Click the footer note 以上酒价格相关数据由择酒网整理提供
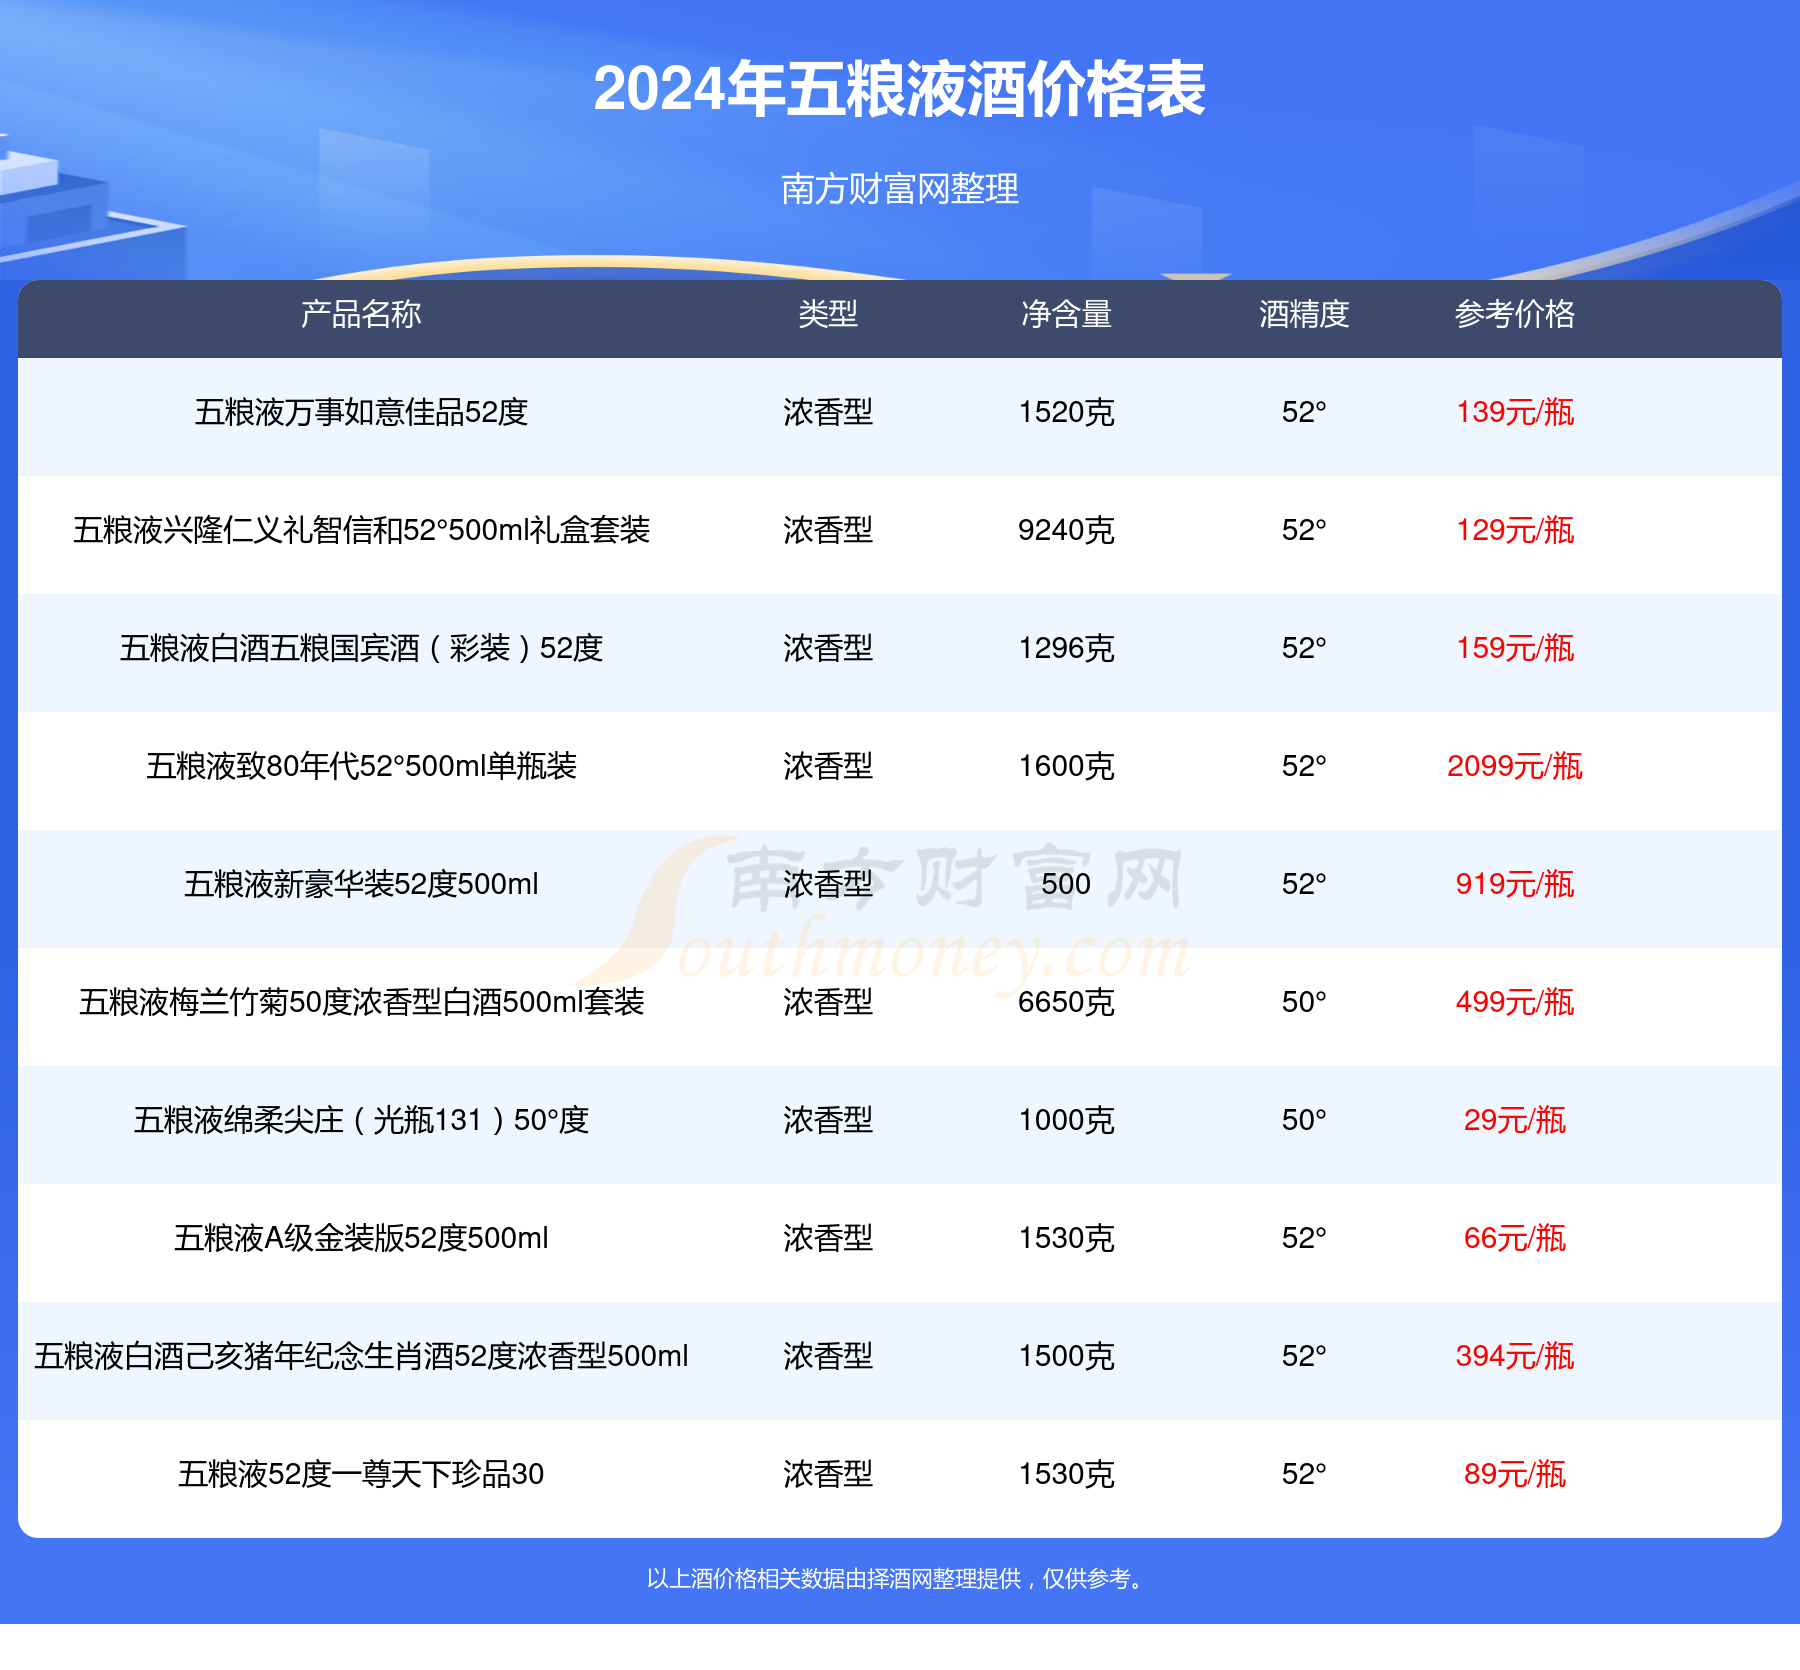This screenshot has width=1800, height=1670. (x=834, y=1579)
